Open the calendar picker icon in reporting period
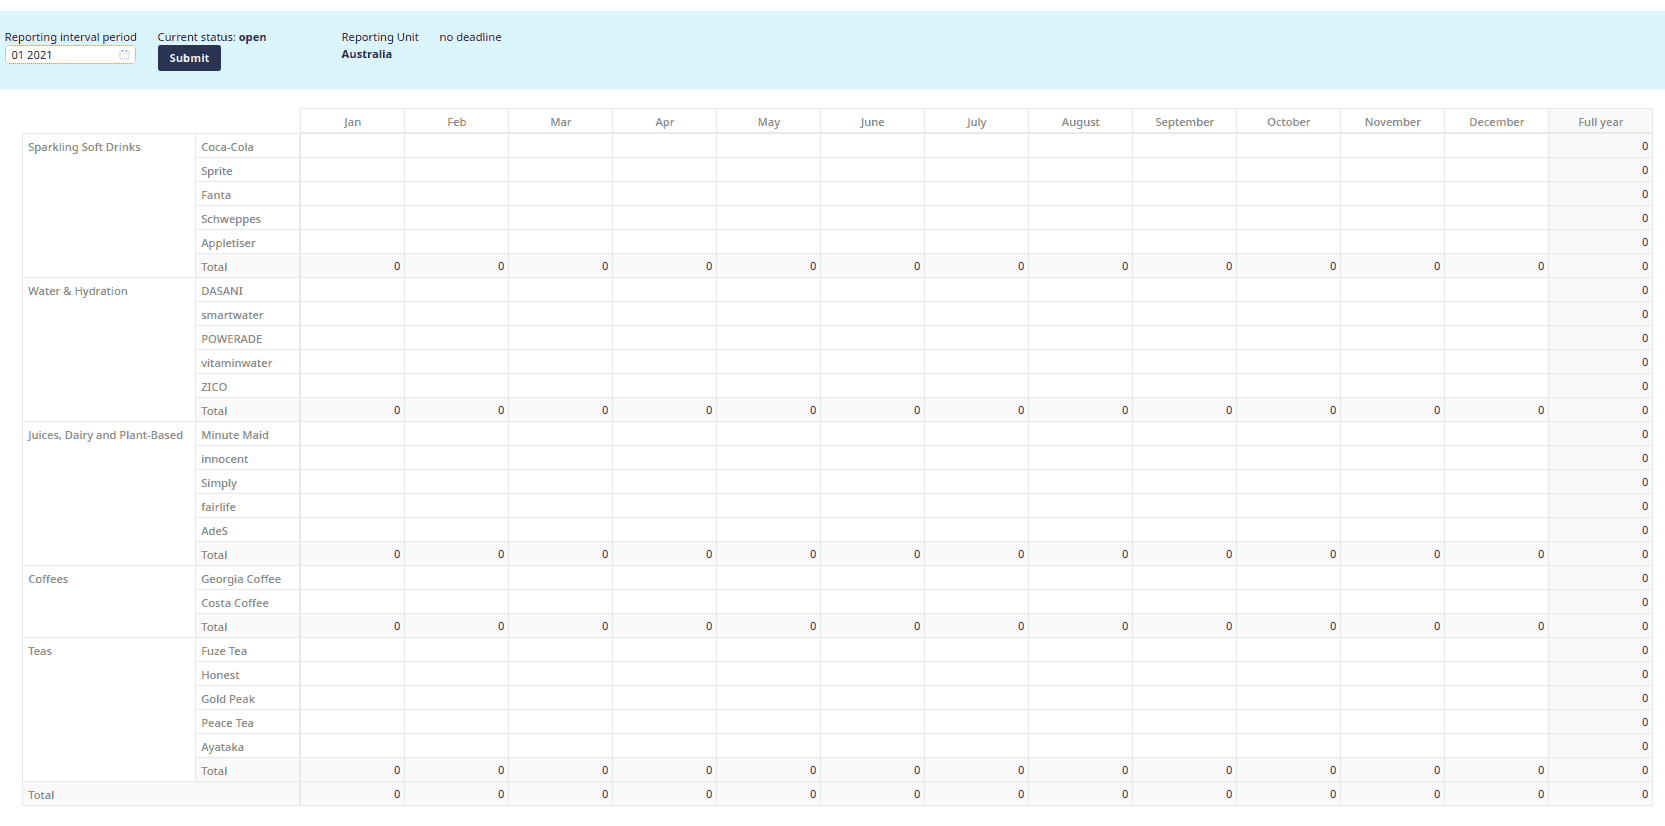This screenshot has width=1665, height=826. point(125,55)
